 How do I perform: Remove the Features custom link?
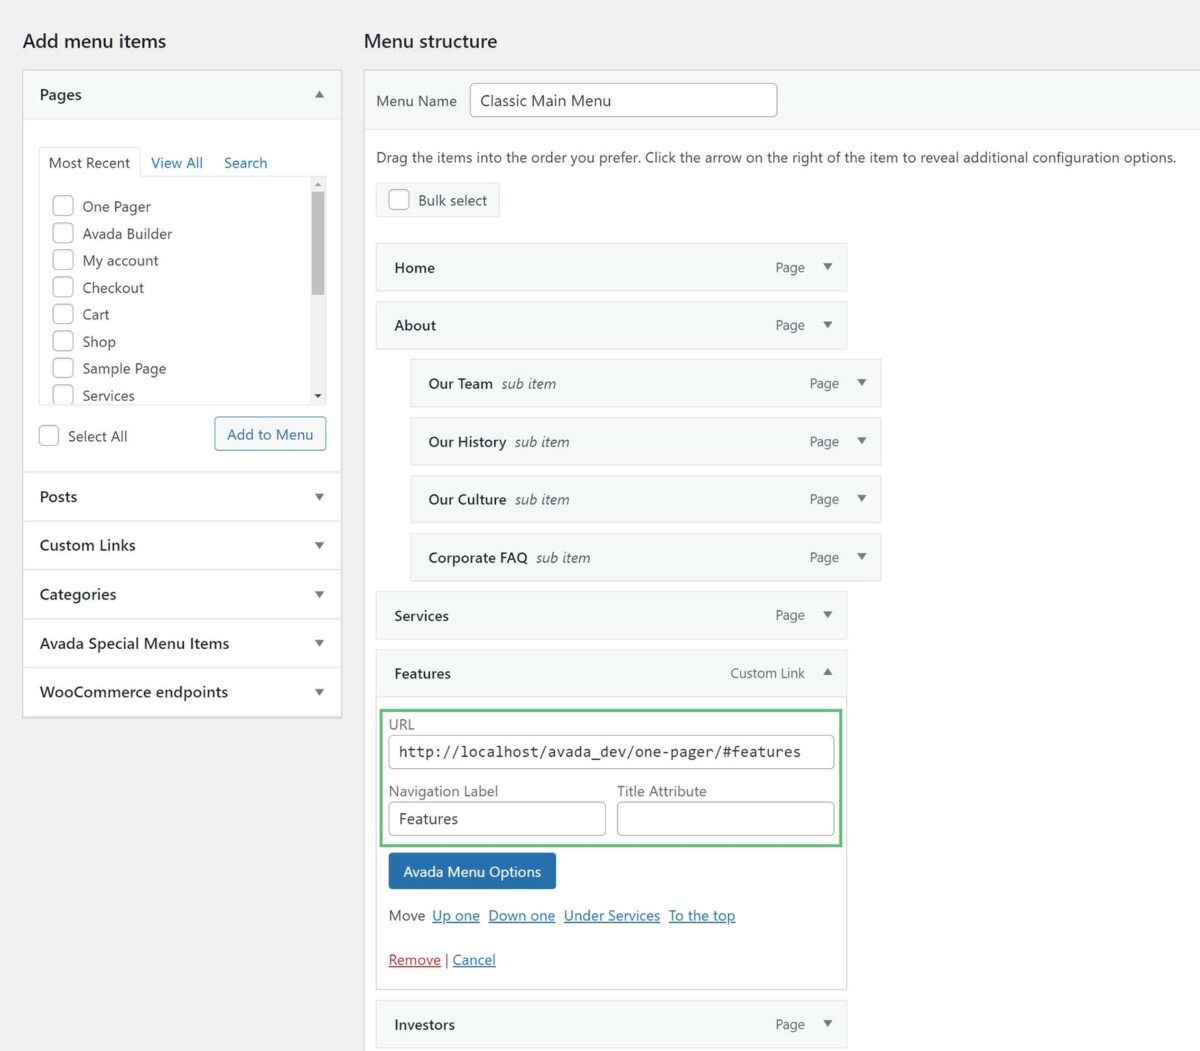click(x=413, y=959)
